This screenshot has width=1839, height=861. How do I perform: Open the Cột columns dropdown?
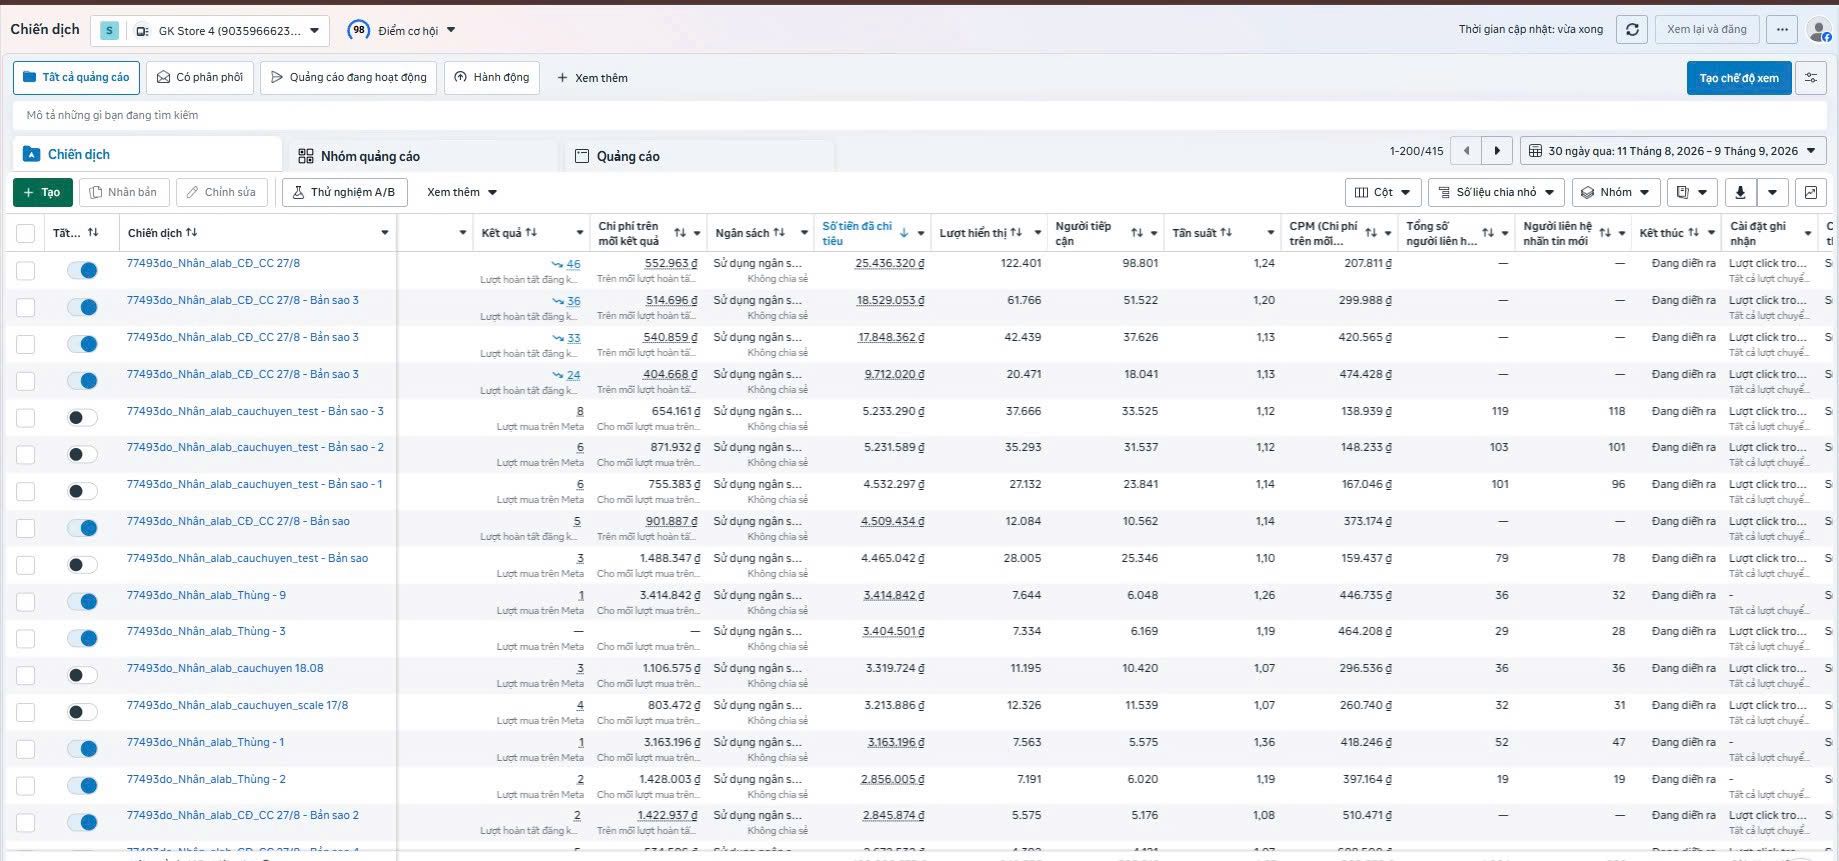[x=1383, y=192]
